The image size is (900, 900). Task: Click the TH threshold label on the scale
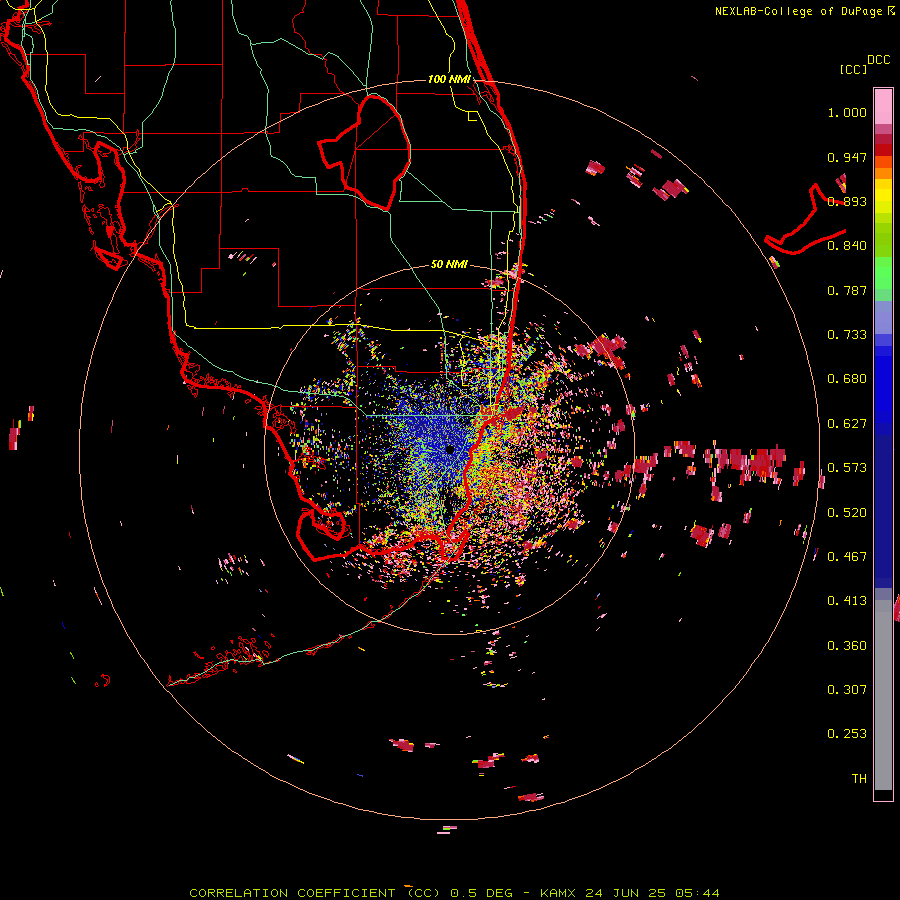[859, 779]
